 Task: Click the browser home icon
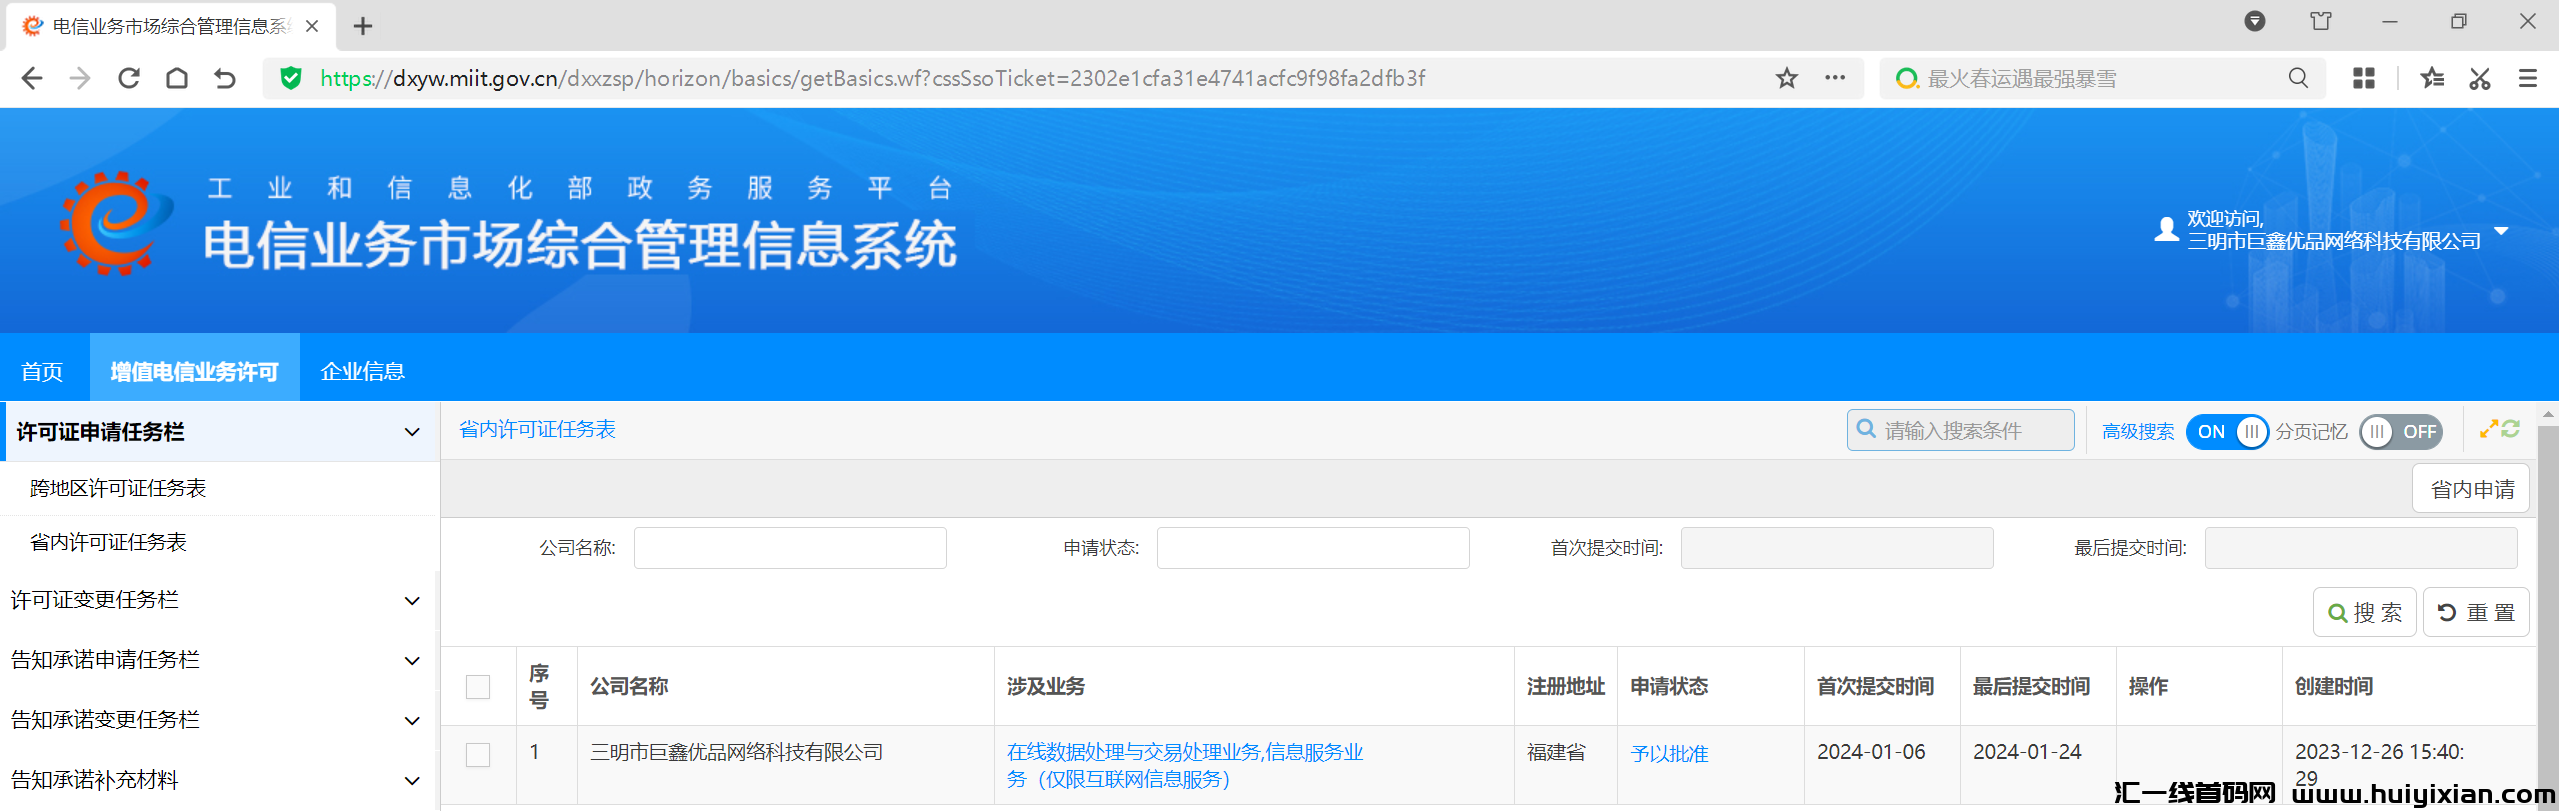(x=177, y=78)
